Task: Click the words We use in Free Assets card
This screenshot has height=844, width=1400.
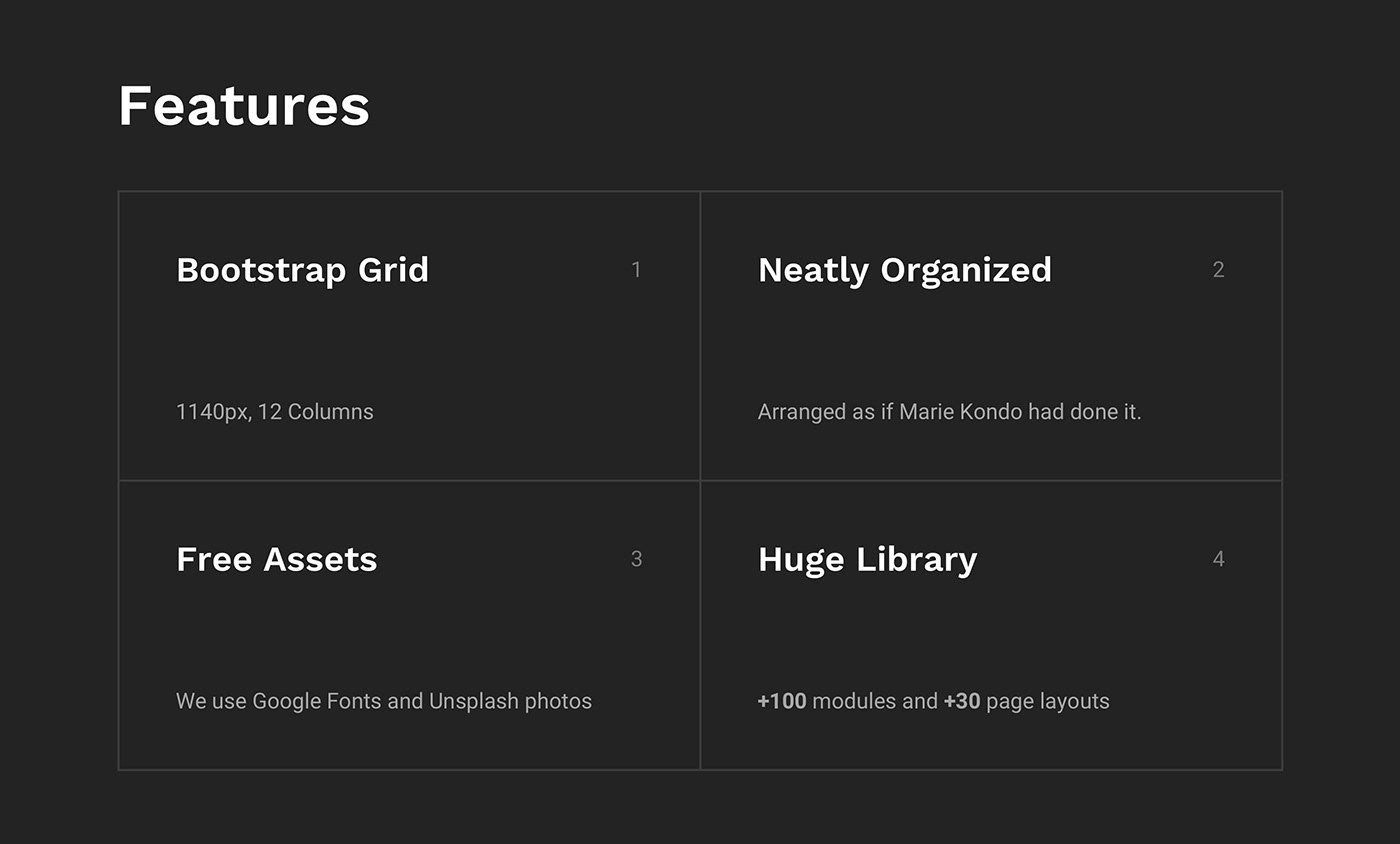Action: [211, 702]
